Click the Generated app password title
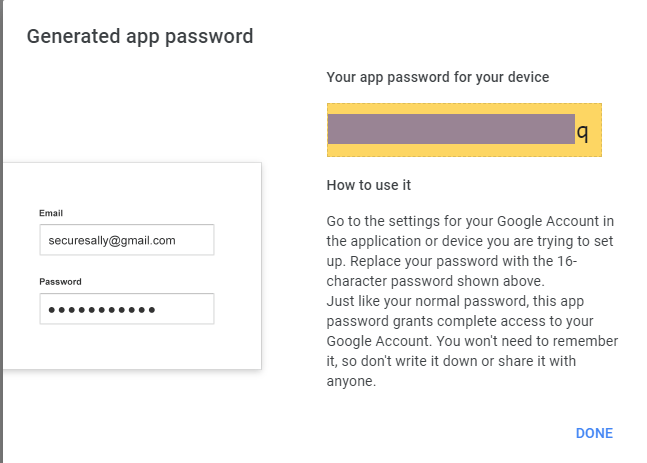 [140, 37]
